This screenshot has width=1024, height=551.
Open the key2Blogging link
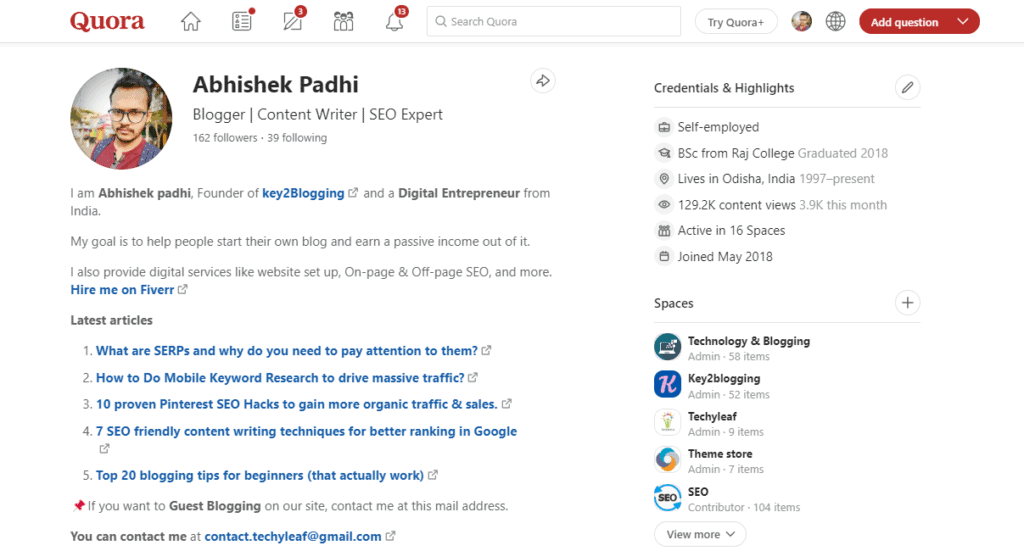coord(303,193)
